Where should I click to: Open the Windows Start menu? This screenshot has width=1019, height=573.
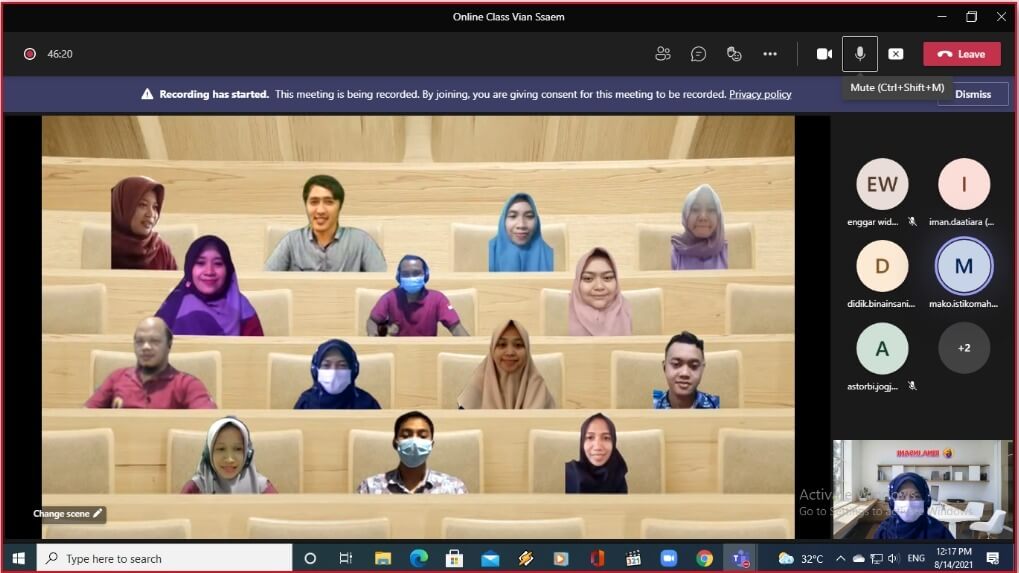(18, 558)
